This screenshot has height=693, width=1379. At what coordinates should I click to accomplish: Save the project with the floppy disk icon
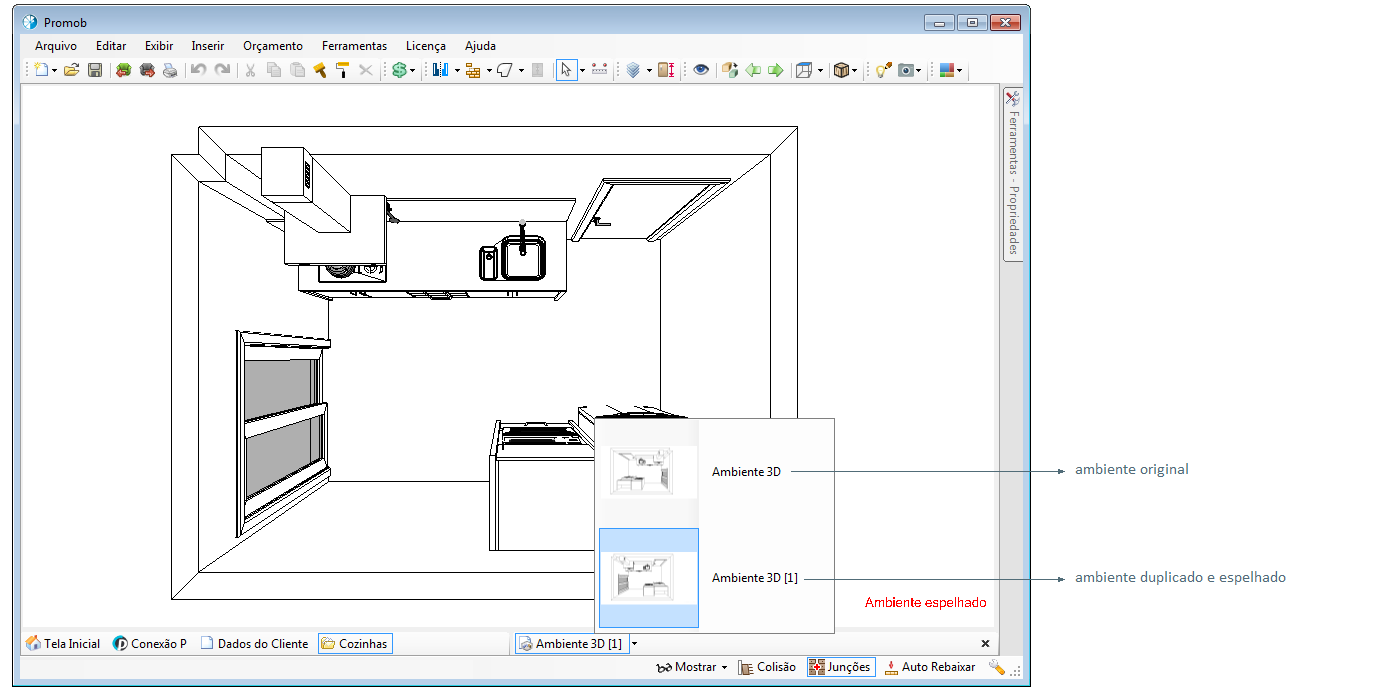[x=95, y=70]
